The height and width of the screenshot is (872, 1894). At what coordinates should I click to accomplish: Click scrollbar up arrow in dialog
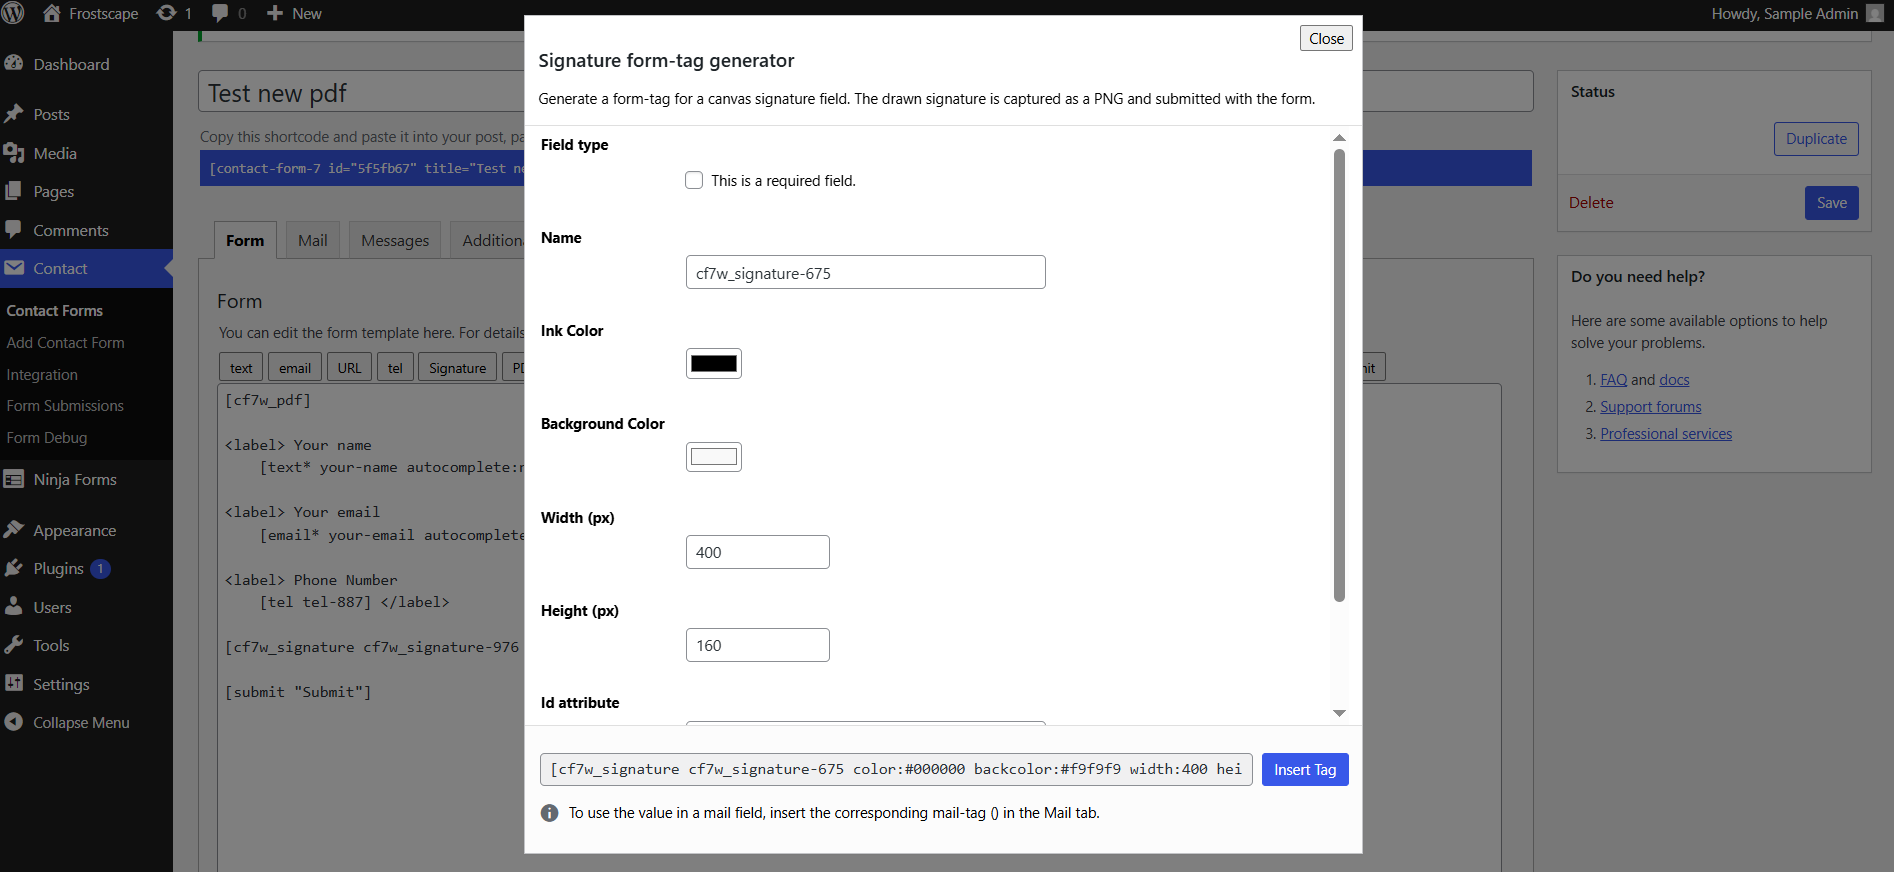tap(1339, 138)
